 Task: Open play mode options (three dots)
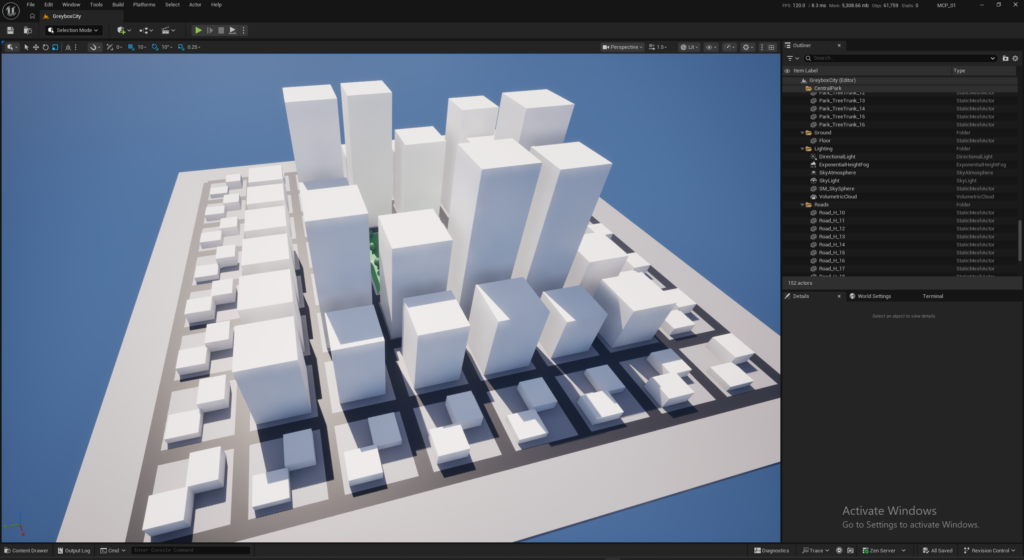pos(244,30)
